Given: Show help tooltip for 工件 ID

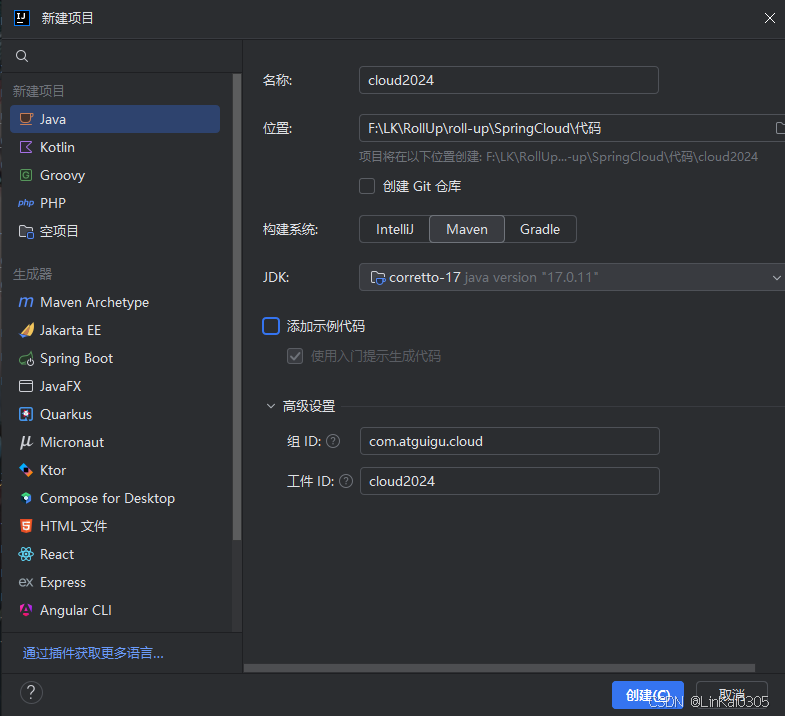Looking at the screenshot, I should click(346, 481).
